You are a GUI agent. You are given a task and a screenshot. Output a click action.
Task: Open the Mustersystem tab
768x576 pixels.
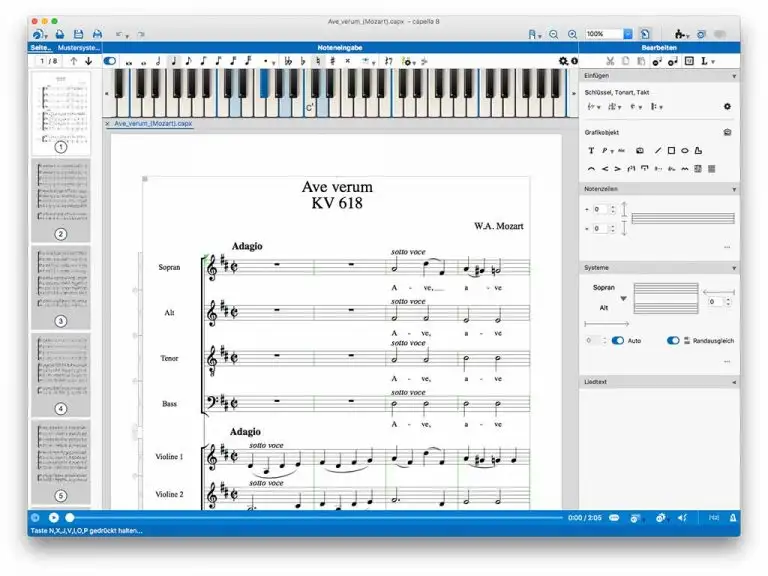tap(79, 48)
